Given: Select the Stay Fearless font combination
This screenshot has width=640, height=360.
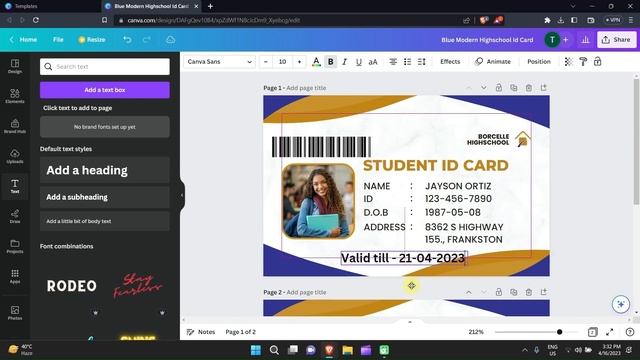Looking at the screenshot, I should [x=138, y=286].
